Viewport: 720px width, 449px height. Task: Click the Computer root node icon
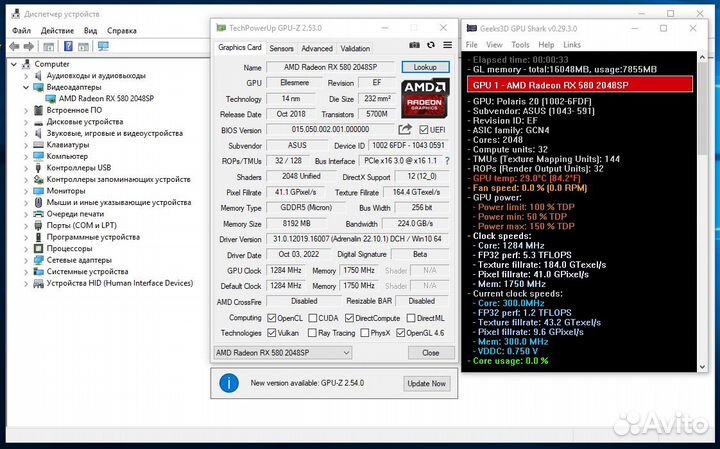click(x=27, y=64)
